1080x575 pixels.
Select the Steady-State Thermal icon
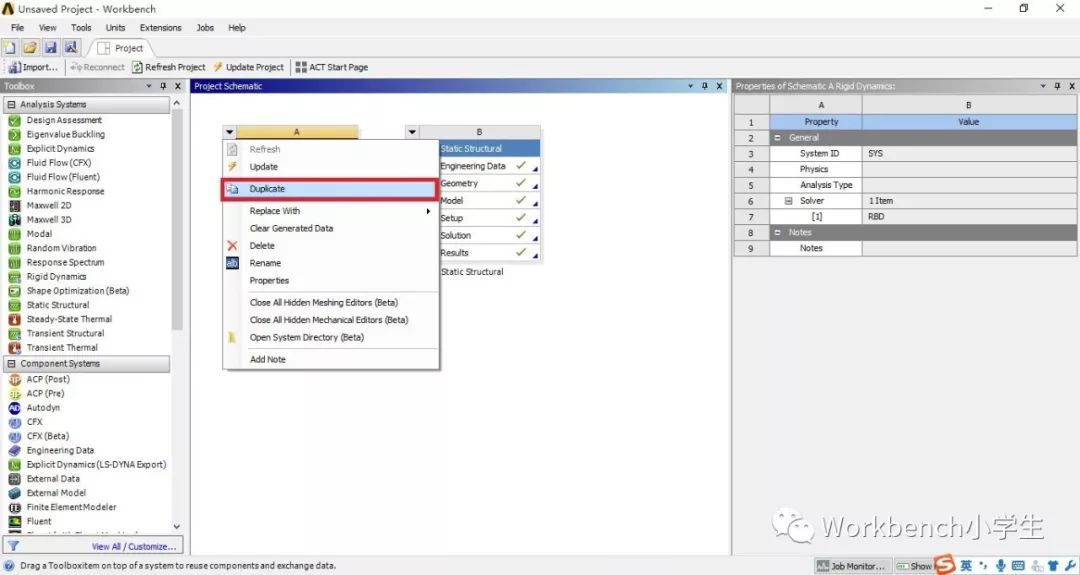pos(14,320)
